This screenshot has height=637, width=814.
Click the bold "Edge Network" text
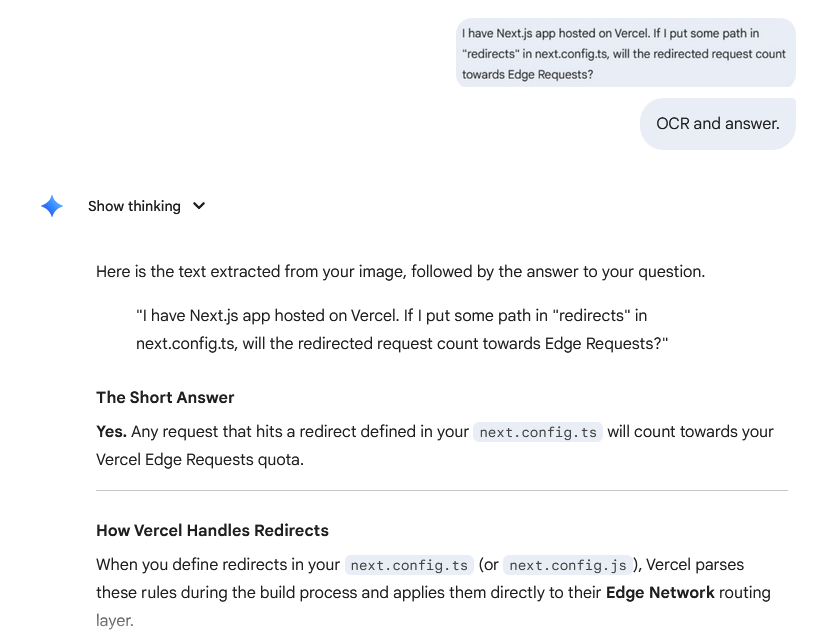660,592
